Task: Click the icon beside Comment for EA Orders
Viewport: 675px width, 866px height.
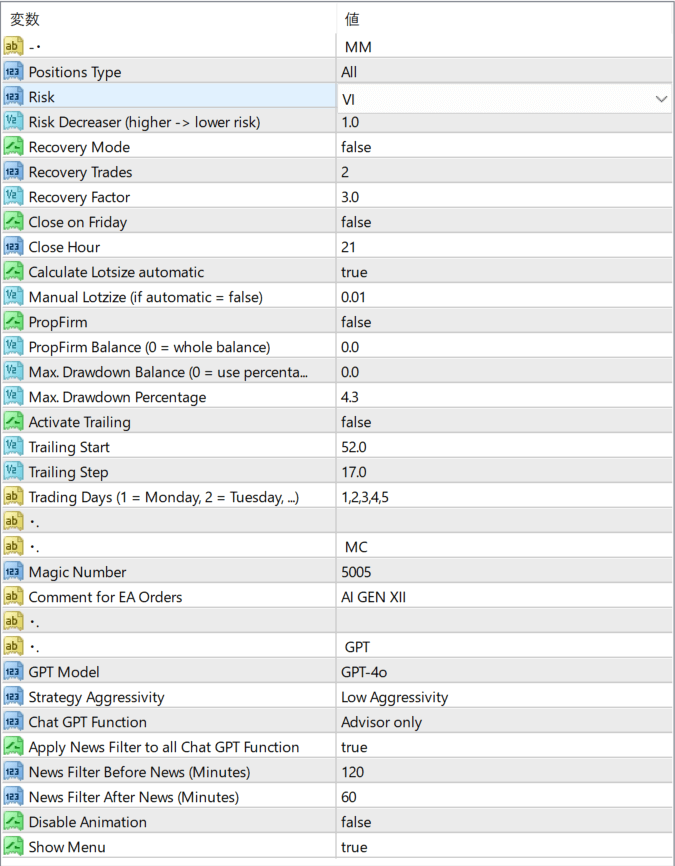Action: coord(13,597)
